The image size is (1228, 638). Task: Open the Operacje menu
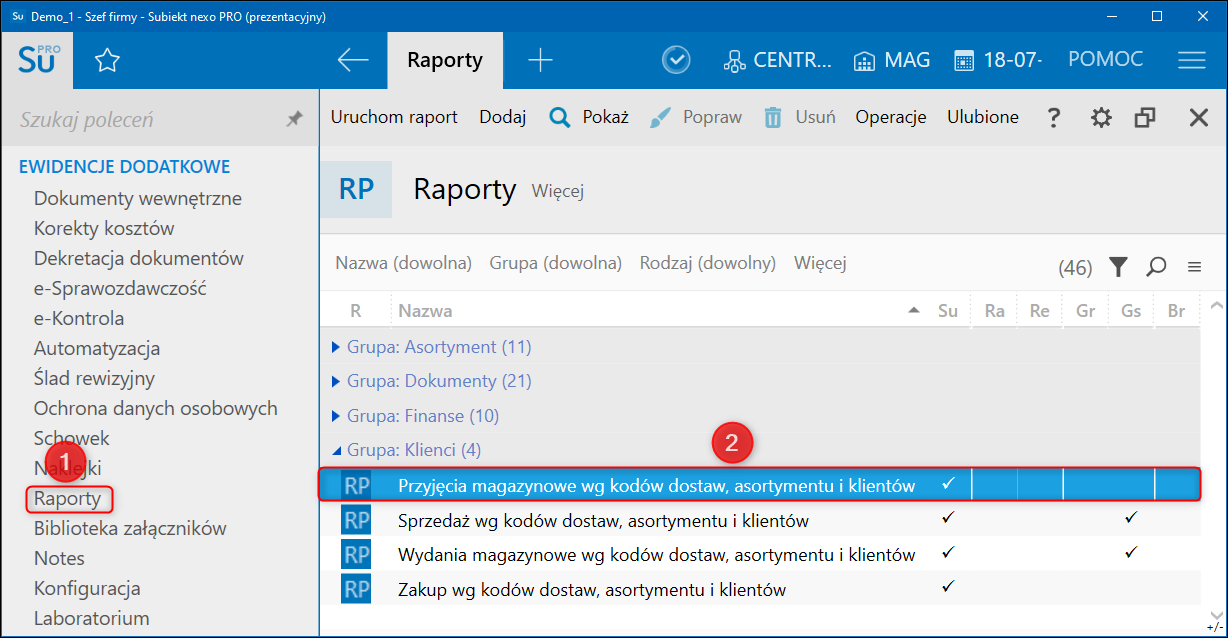pos(891,117)
